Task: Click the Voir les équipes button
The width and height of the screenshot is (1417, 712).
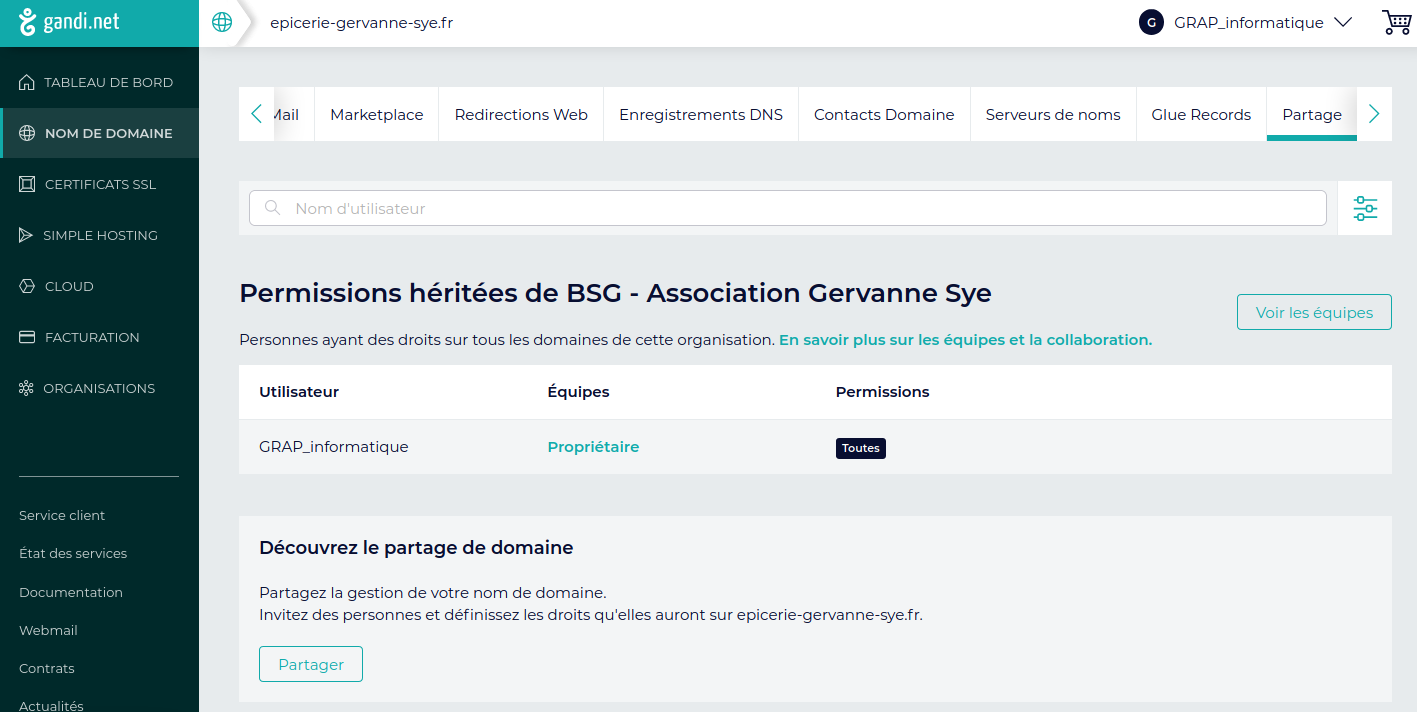Action: click(x=1313, y=312)
